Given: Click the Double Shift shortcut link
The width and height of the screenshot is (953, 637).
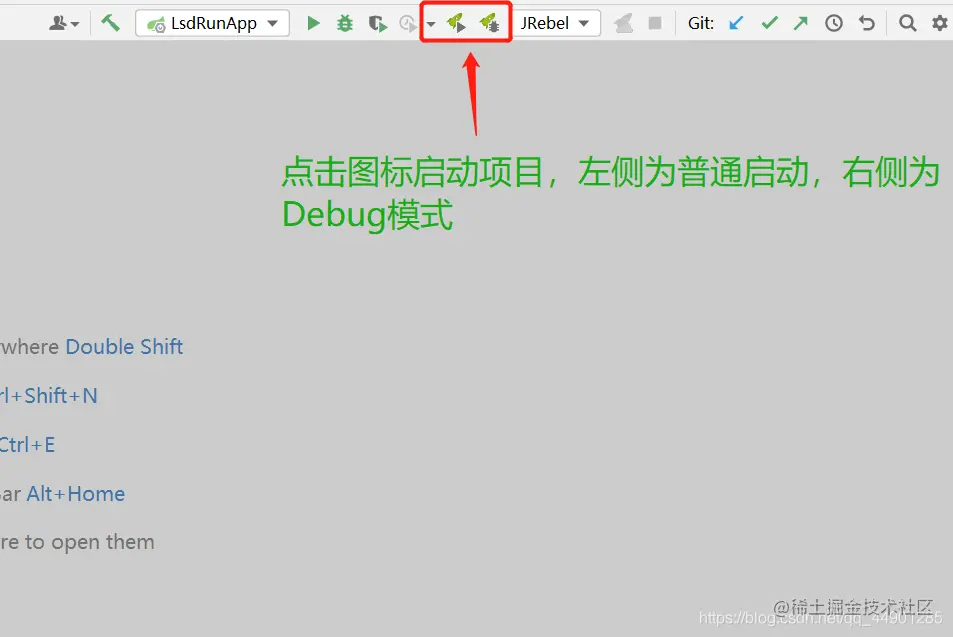Looking at the screenshot, I should click(124, 346).
